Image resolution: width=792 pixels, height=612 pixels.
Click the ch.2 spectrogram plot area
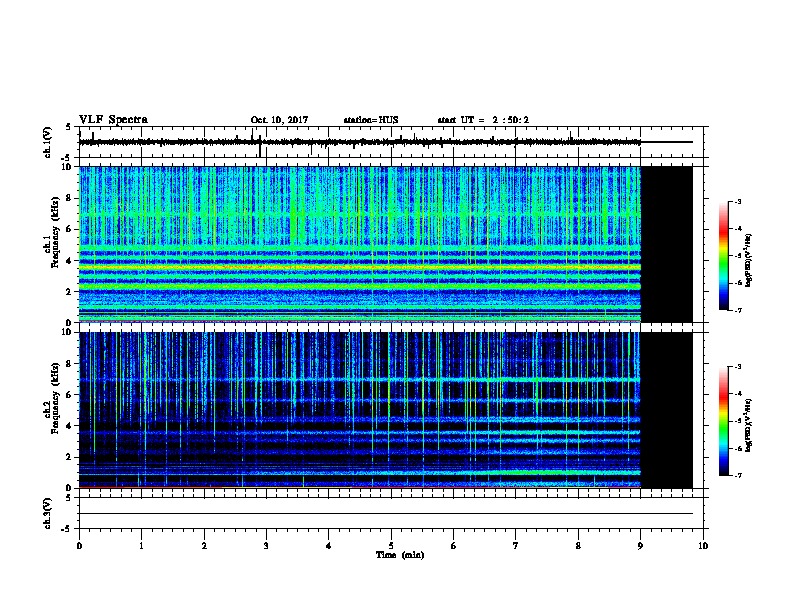385,410
